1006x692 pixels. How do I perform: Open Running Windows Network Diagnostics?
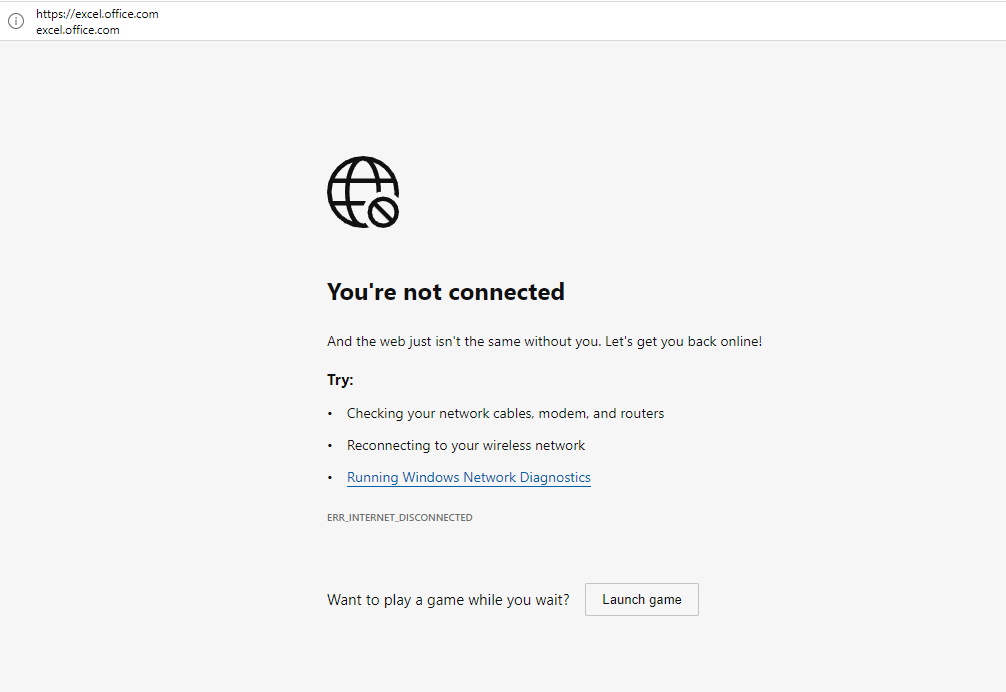[x=468, y=477]
